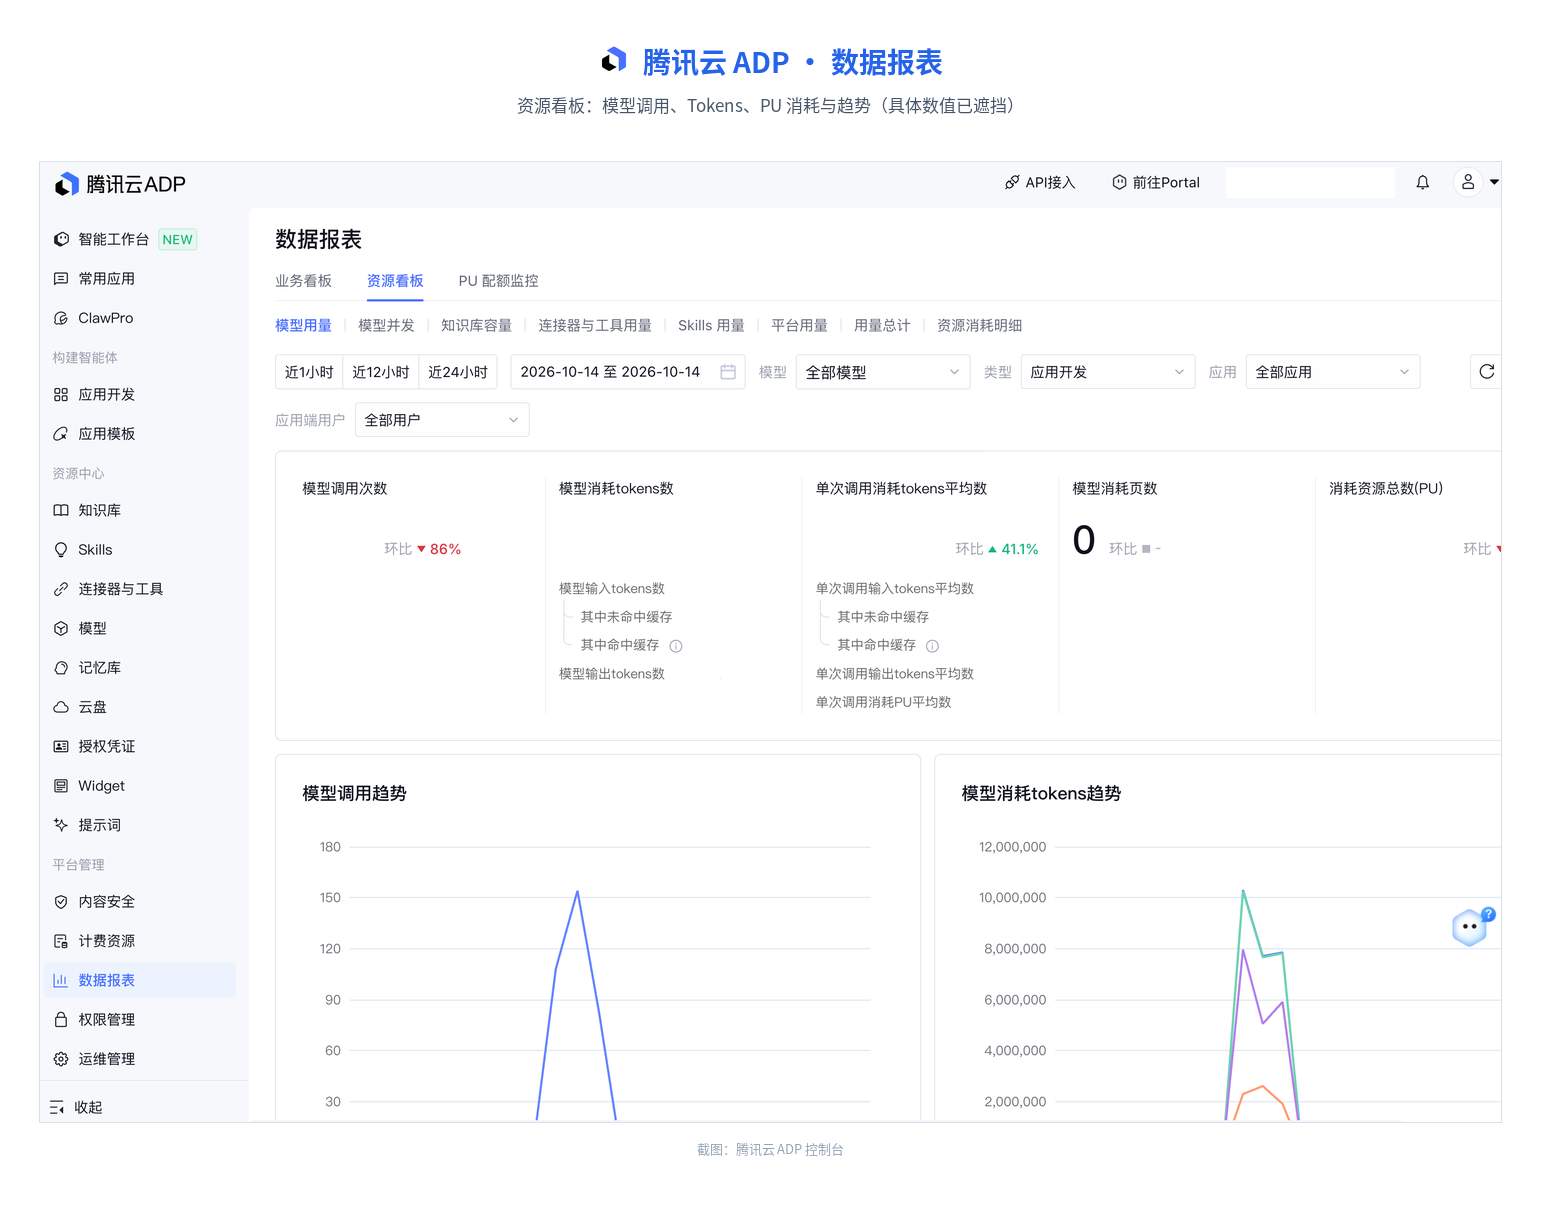
Task: Switch to the 知识库容量 sub-tab
Action: click(476, 325)
